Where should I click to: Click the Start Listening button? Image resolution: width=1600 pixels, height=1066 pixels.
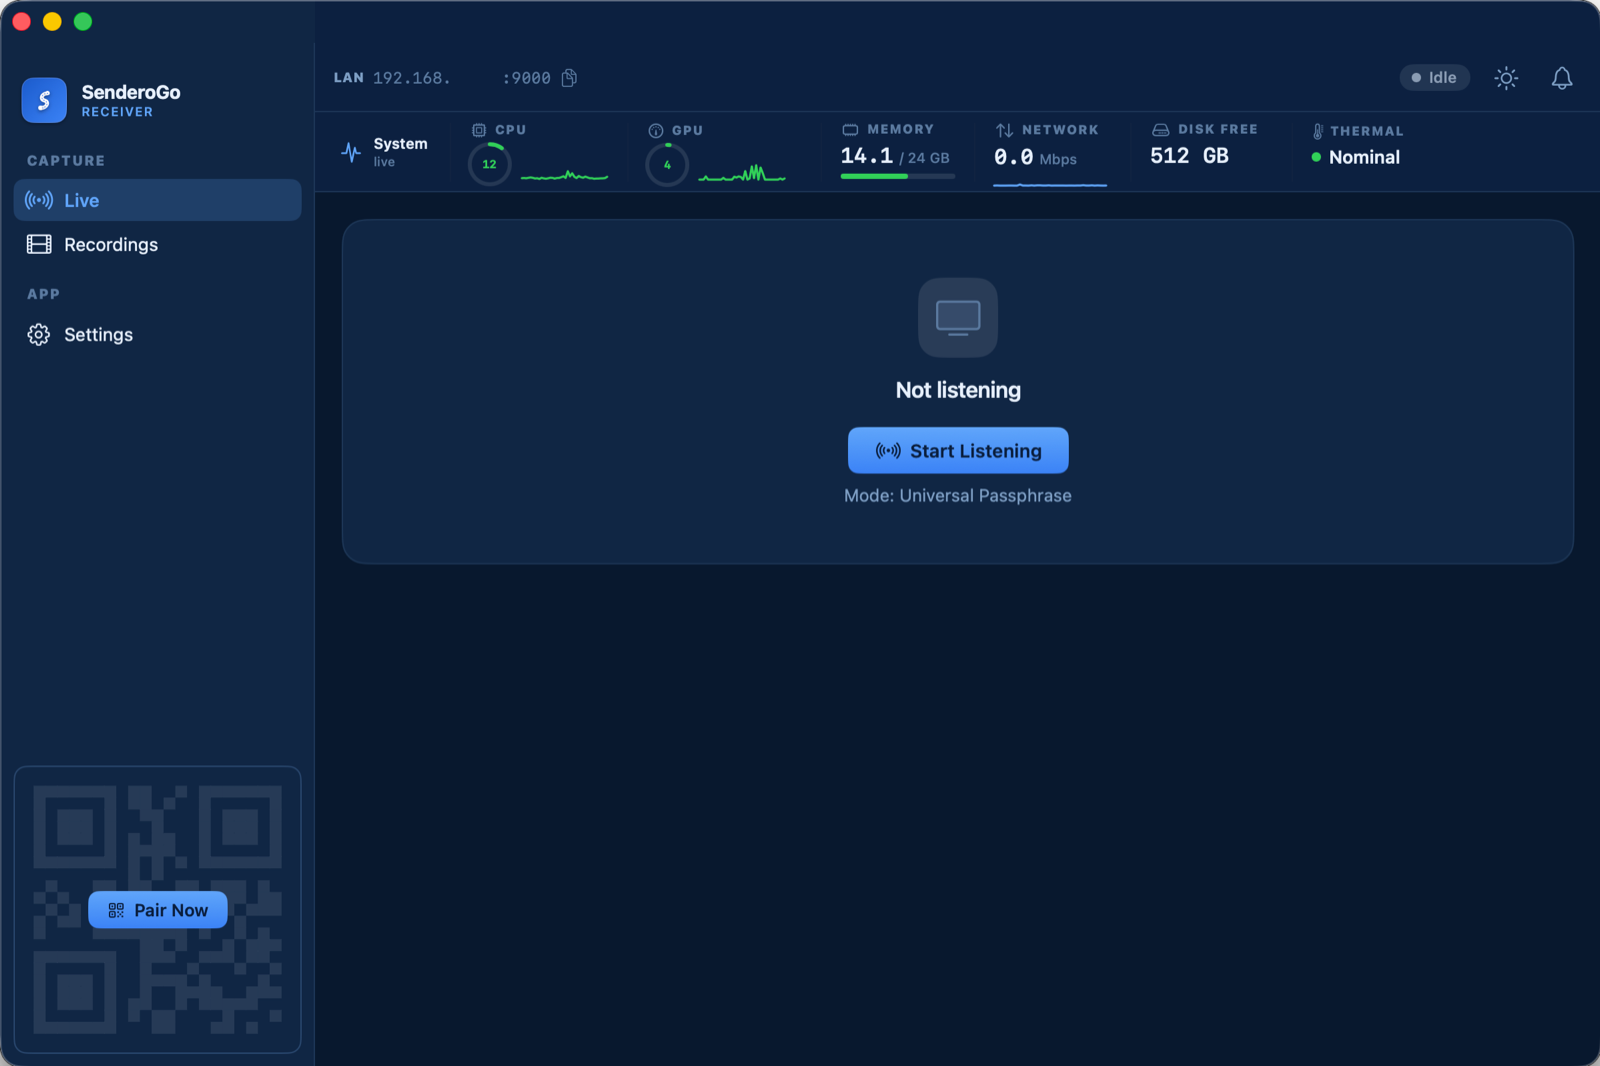pyautogui.click(x=958, y=451)
